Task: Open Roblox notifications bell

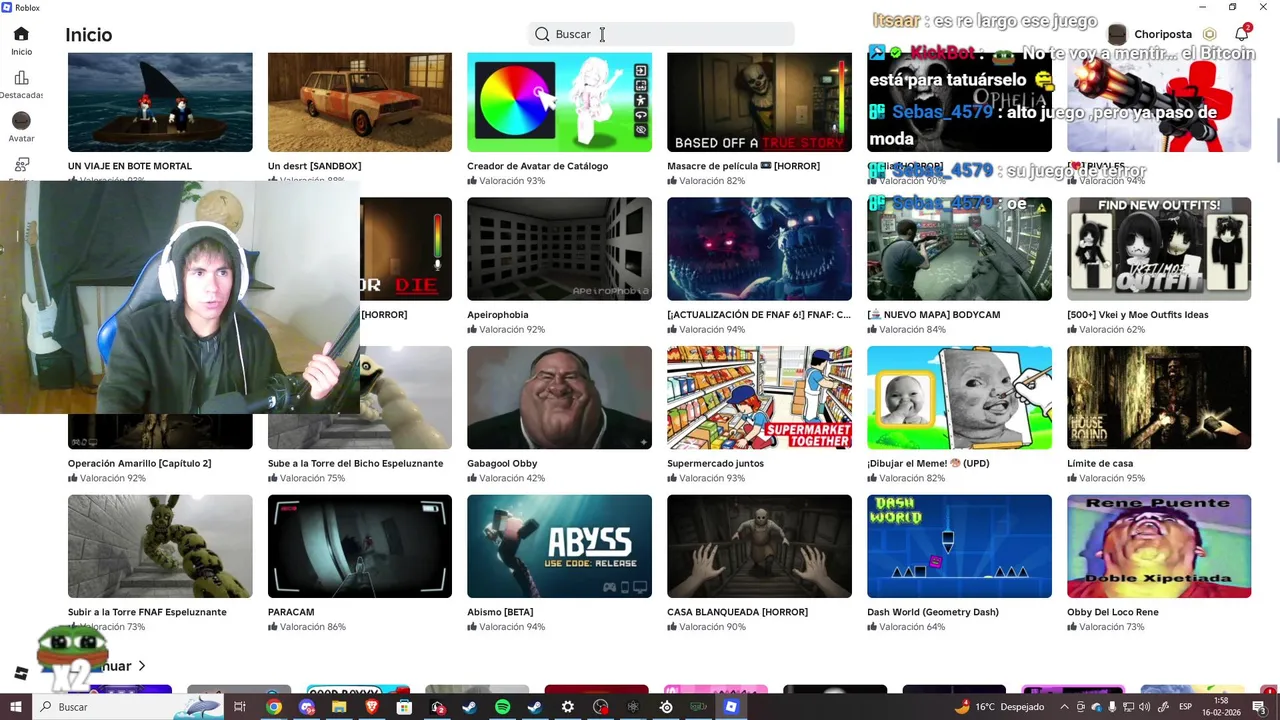Action: (x=1242, y=34)
